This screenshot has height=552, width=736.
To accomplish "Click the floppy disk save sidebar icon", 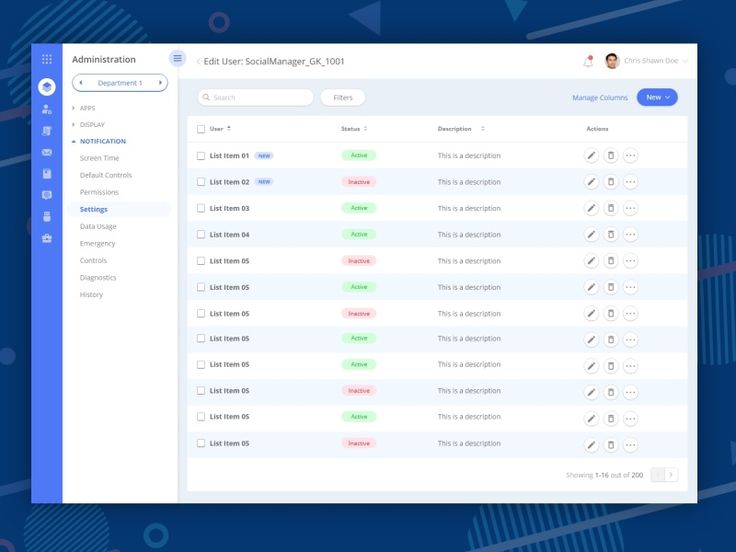I will (x=46, y=174).
